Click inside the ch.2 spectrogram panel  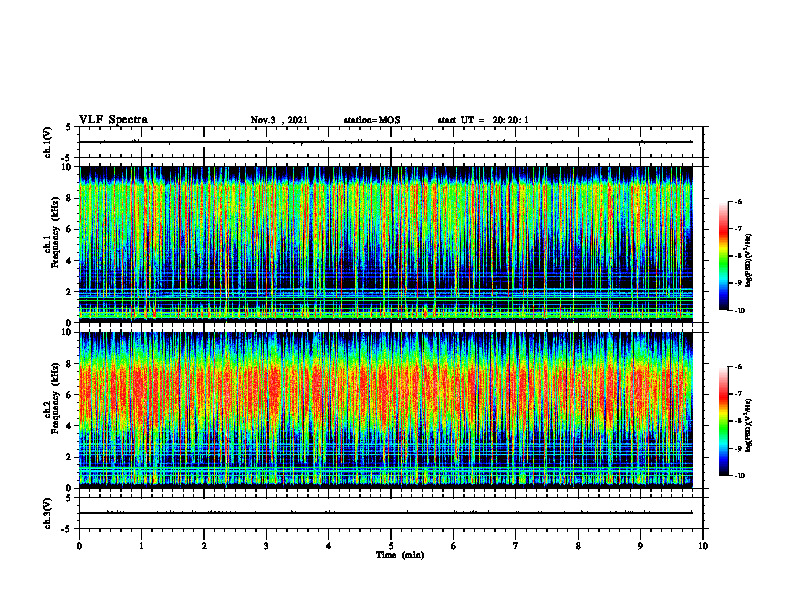[x=386, y=410]
